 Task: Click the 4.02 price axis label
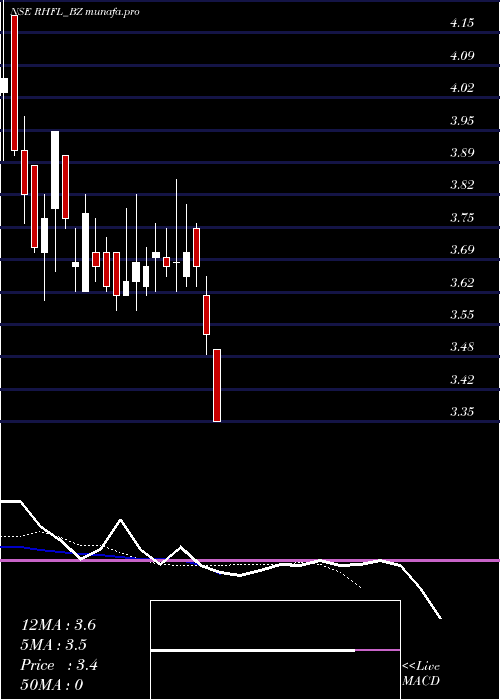point(462,88)
